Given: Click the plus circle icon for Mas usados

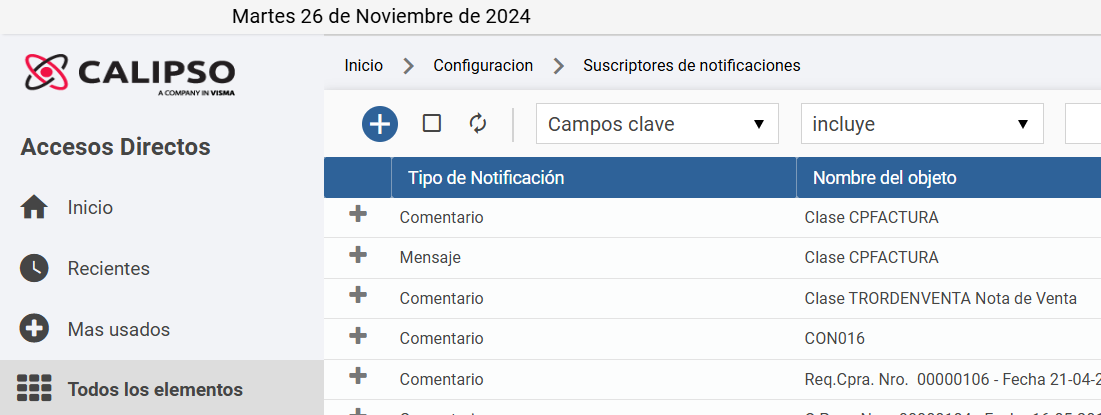Looking at the screenshot, I should [34, 329].
